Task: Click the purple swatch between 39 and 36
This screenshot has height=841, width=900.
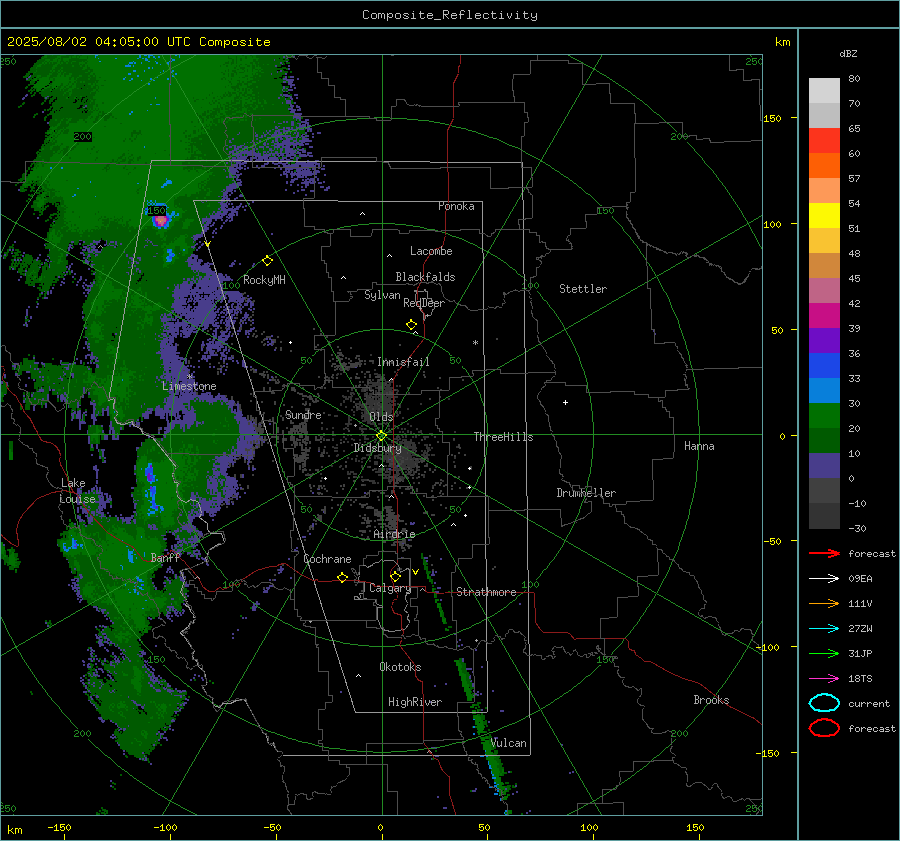Action: click(824, 341)
